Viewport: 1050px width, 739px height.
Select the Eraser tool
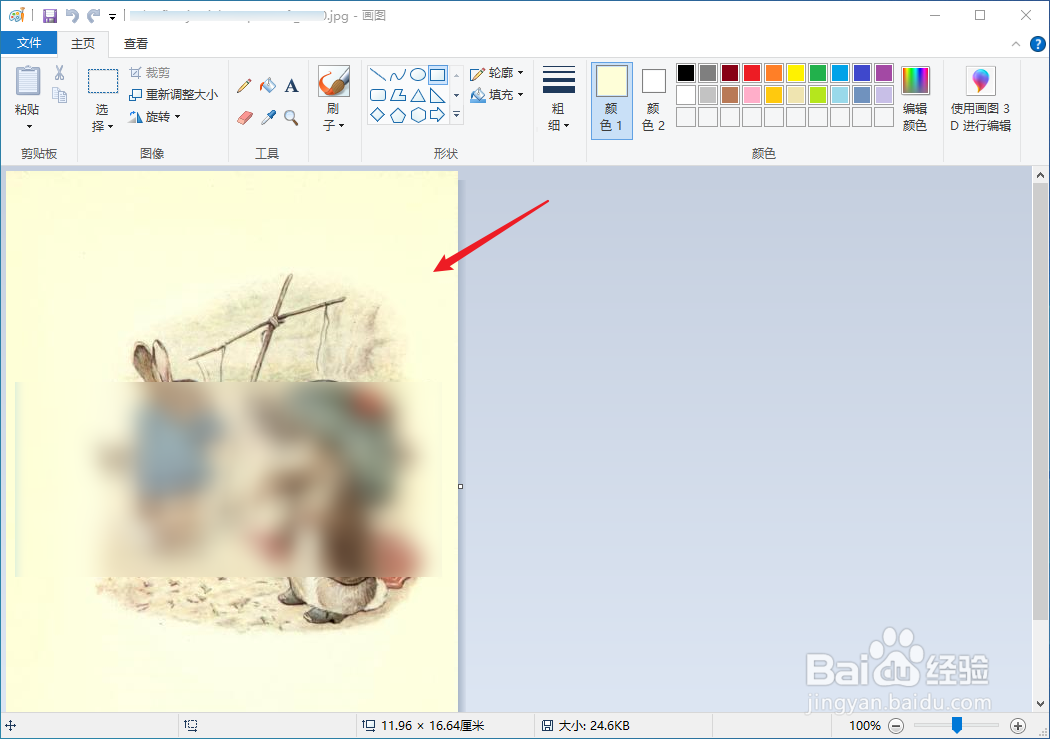coord(244,117)
